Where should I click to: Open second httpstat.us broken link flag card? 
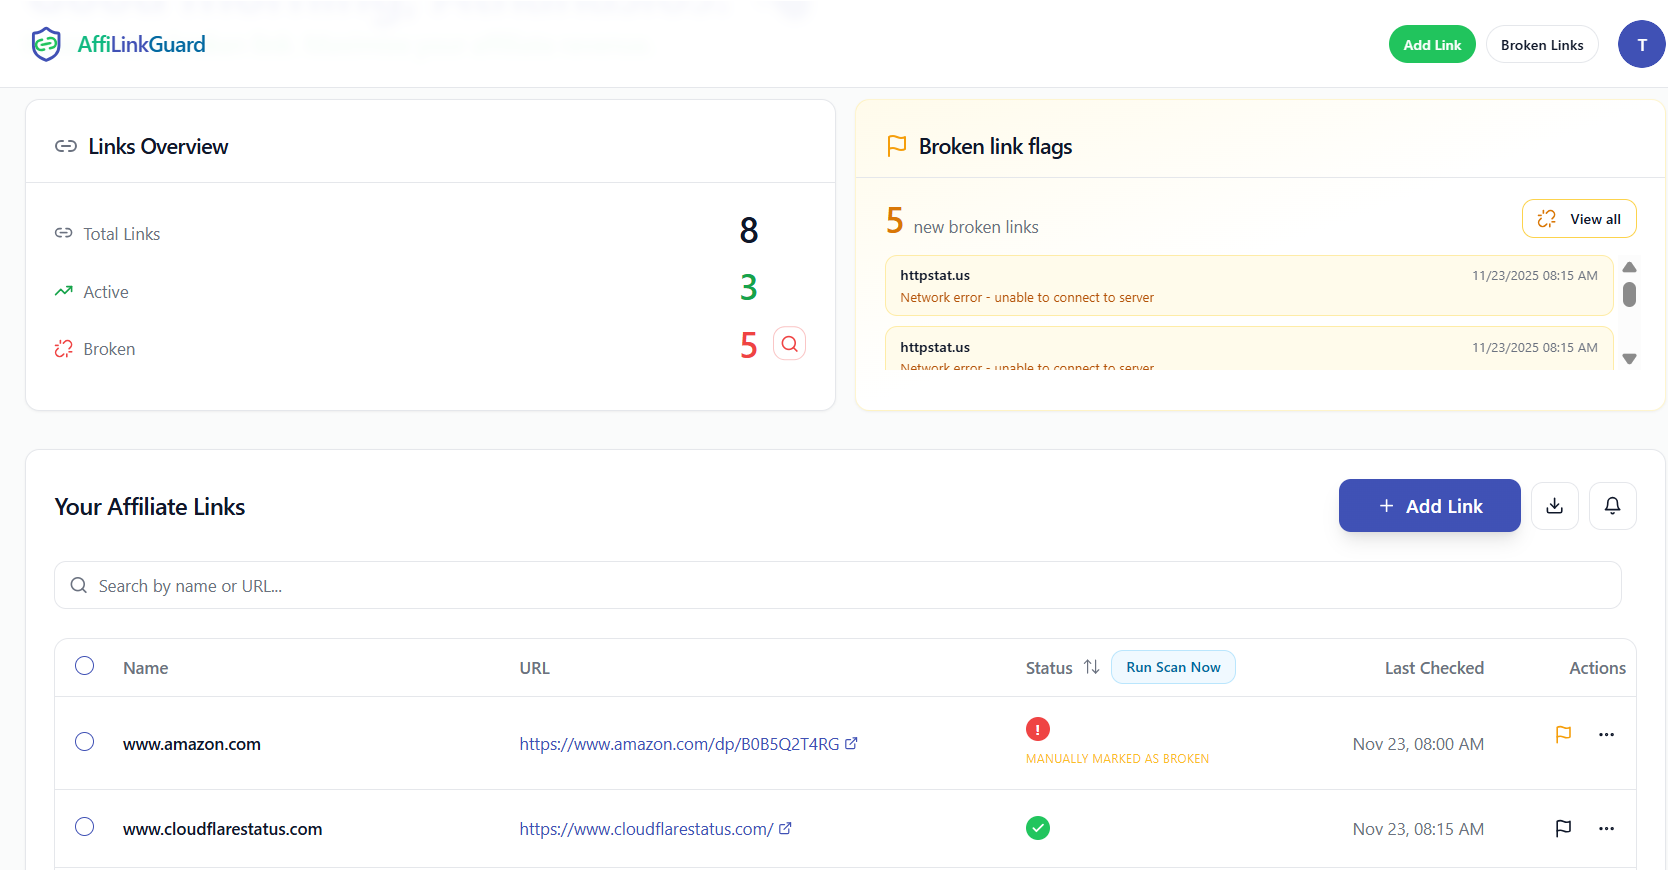coord(1249,349)
